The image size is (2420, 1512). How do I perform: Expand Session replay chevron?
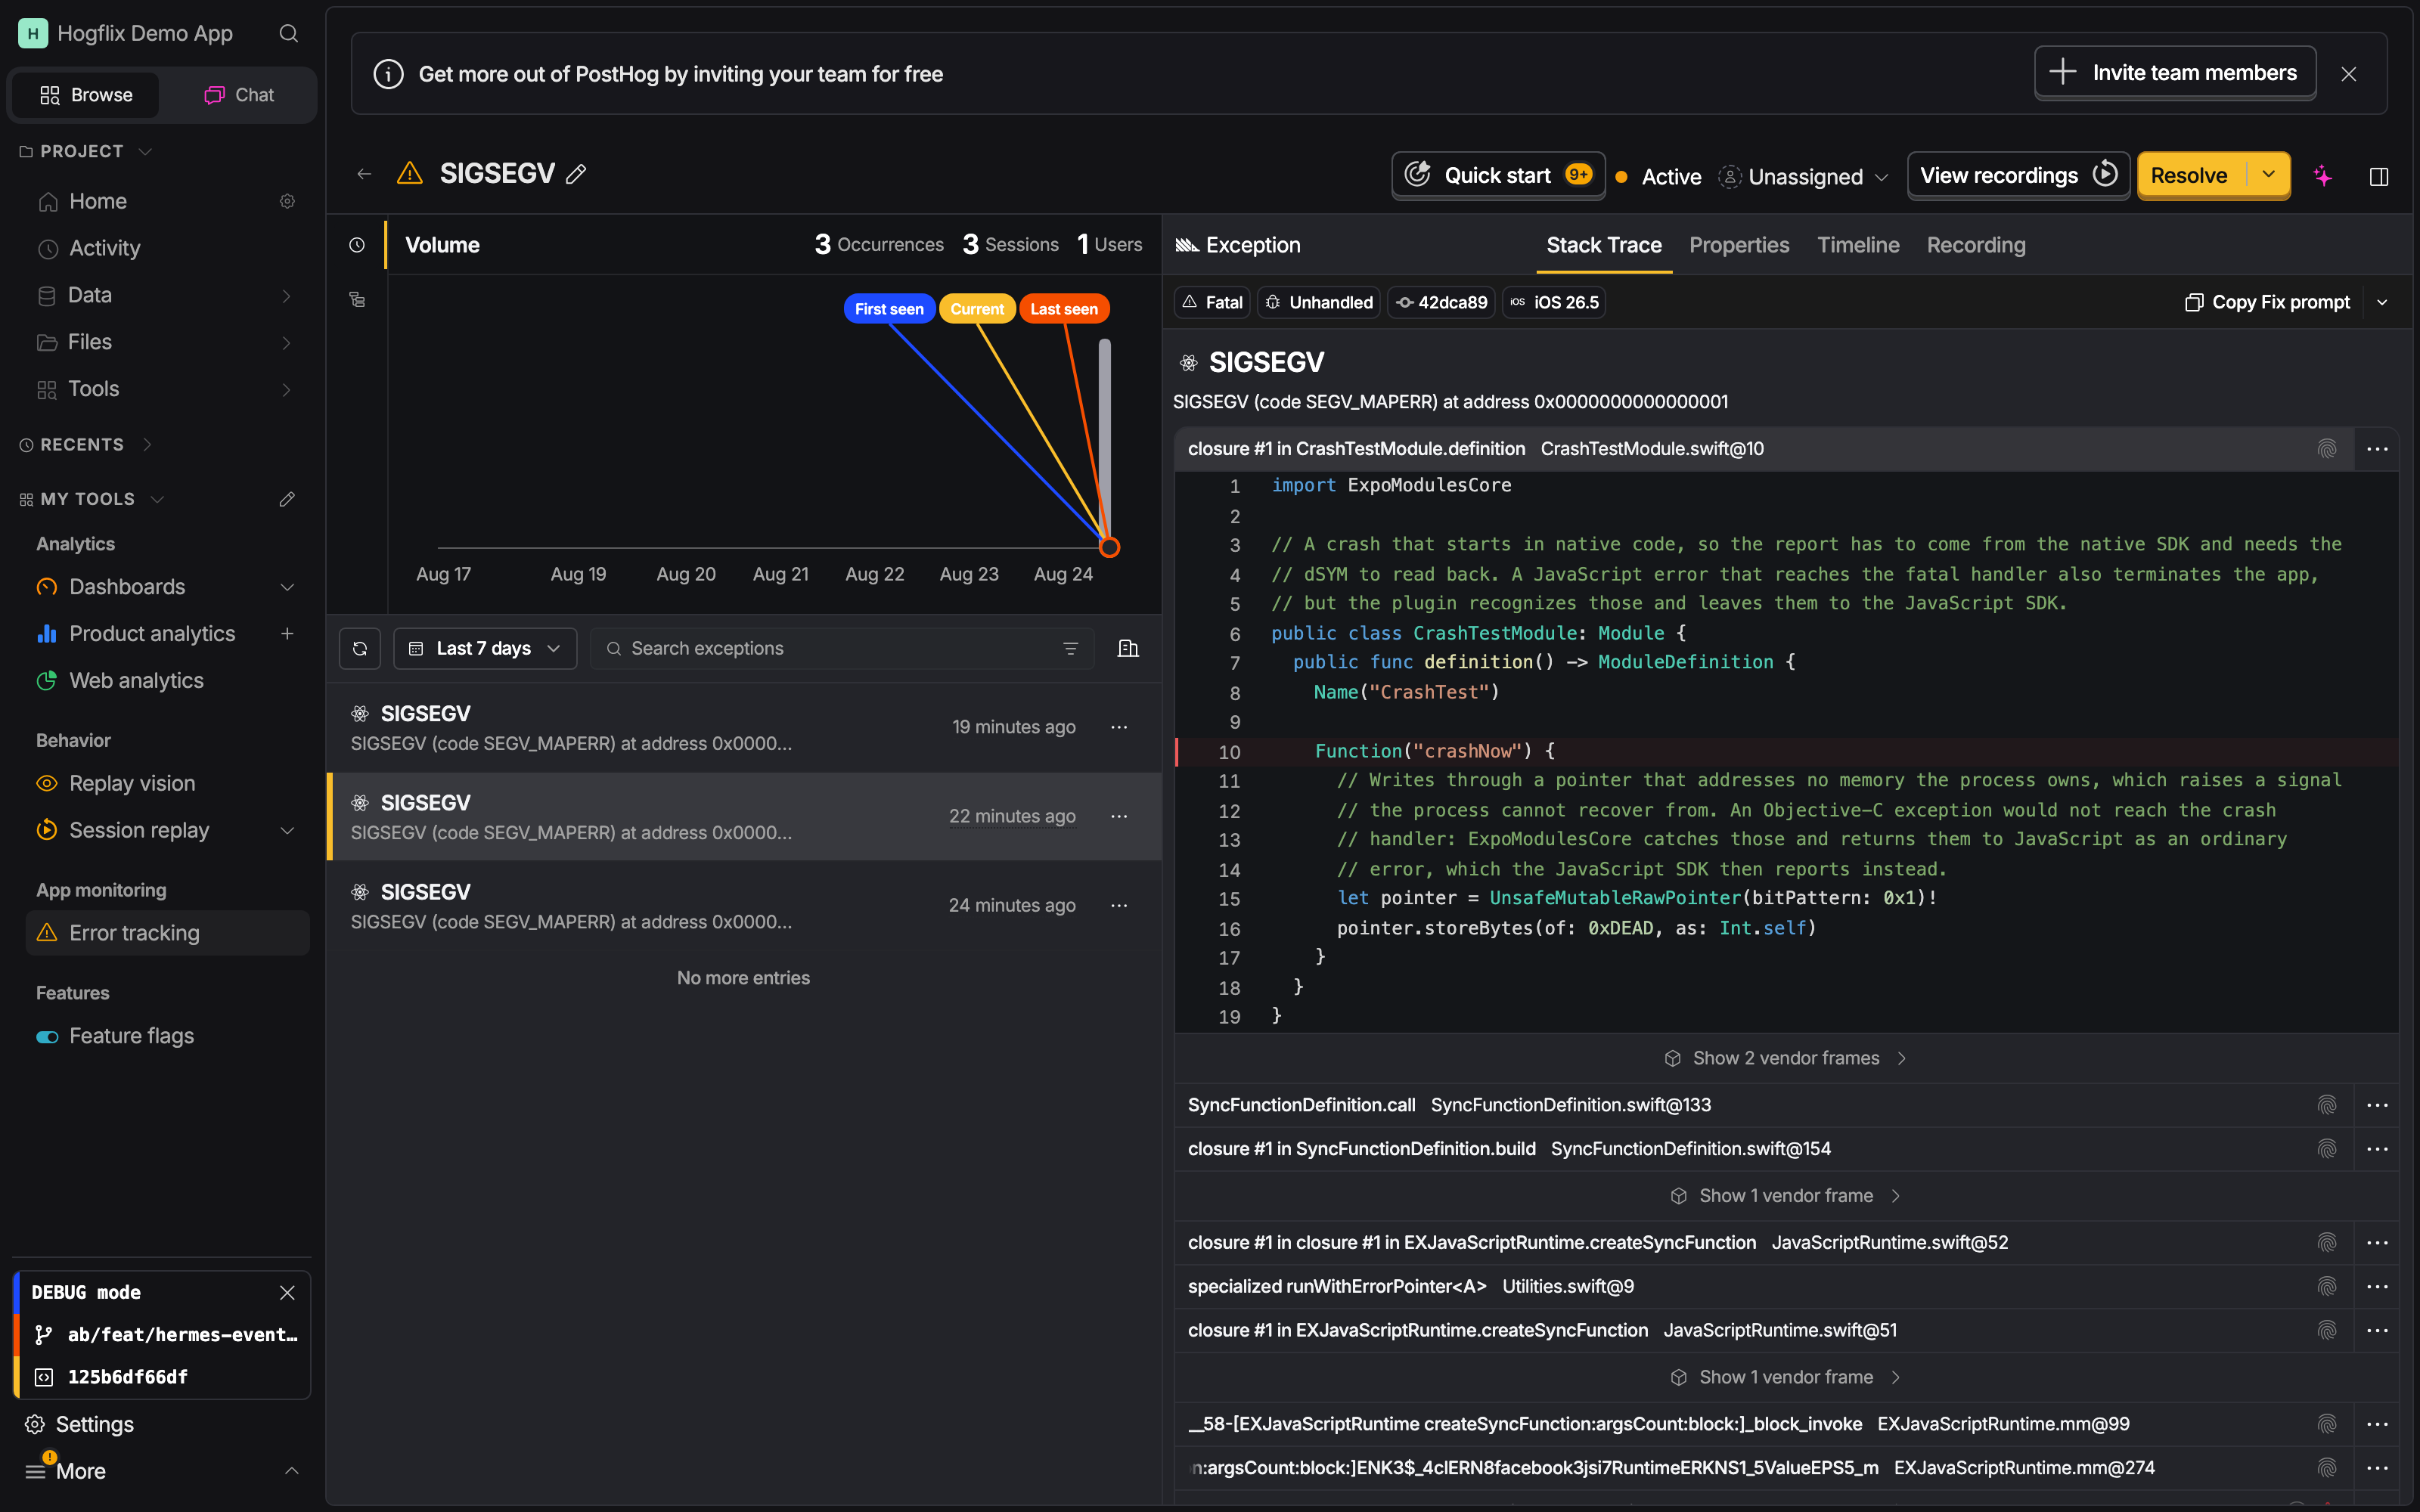coord(287,830)
